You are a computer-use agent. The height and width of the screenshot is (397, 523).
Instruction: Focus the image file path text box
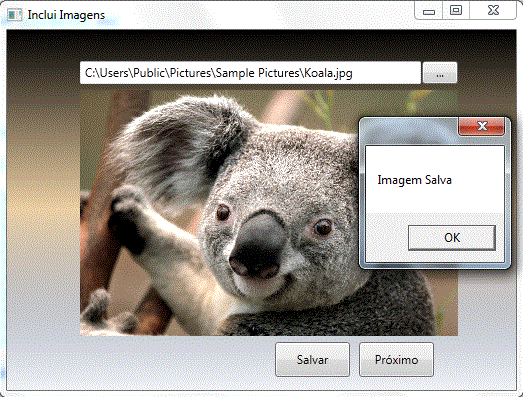pyautogui.click(x=250, y=73)
